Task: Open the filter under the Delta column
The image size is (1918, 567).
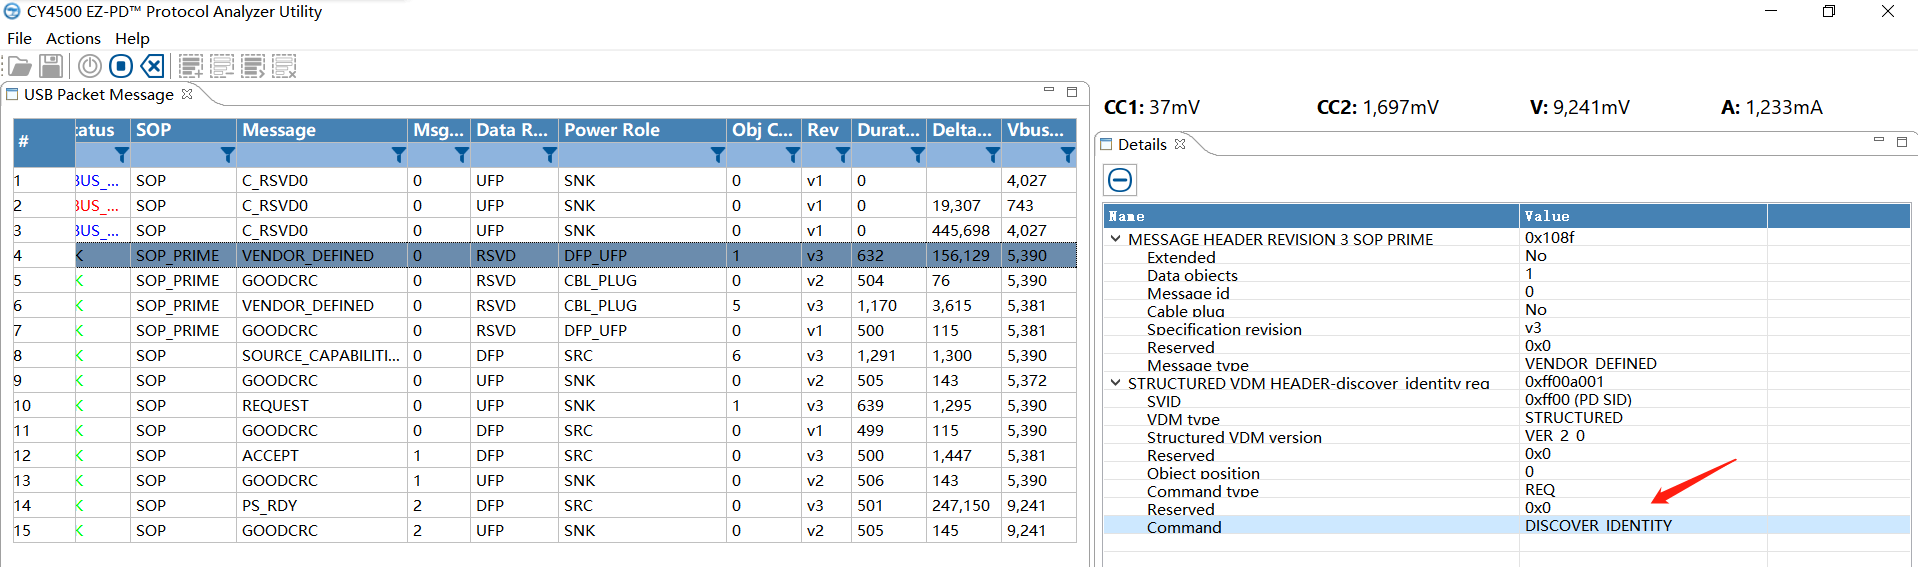Action: [992, 155]
